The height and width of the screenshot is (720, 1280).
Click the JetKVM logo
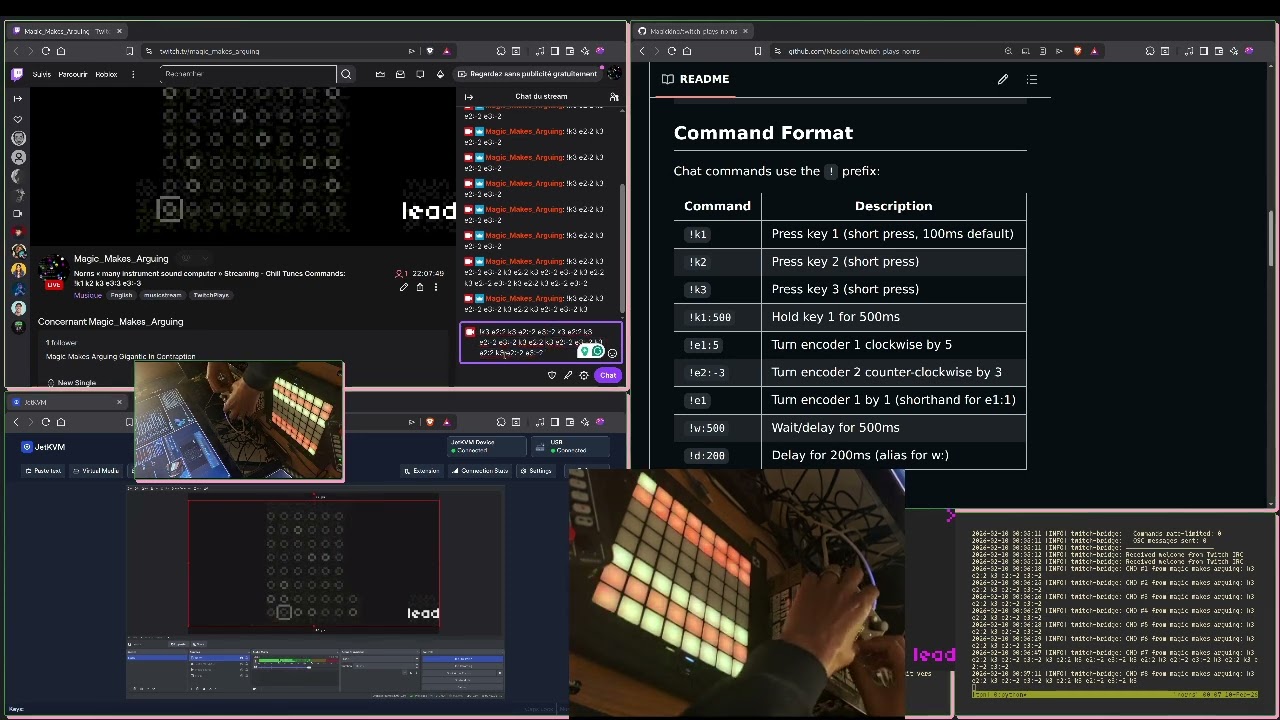point(44,447)
